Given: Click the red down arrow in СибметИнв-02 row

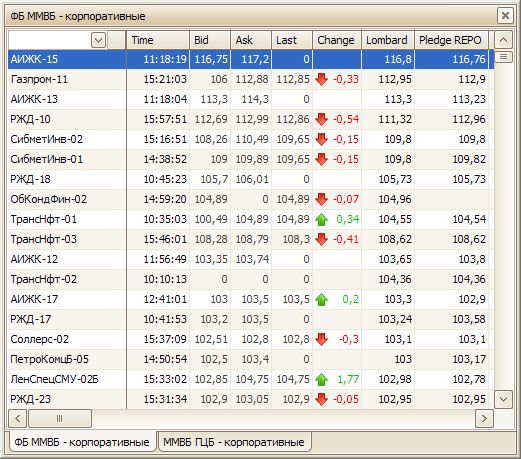Looking at the screenshot, I should point(321,139).
